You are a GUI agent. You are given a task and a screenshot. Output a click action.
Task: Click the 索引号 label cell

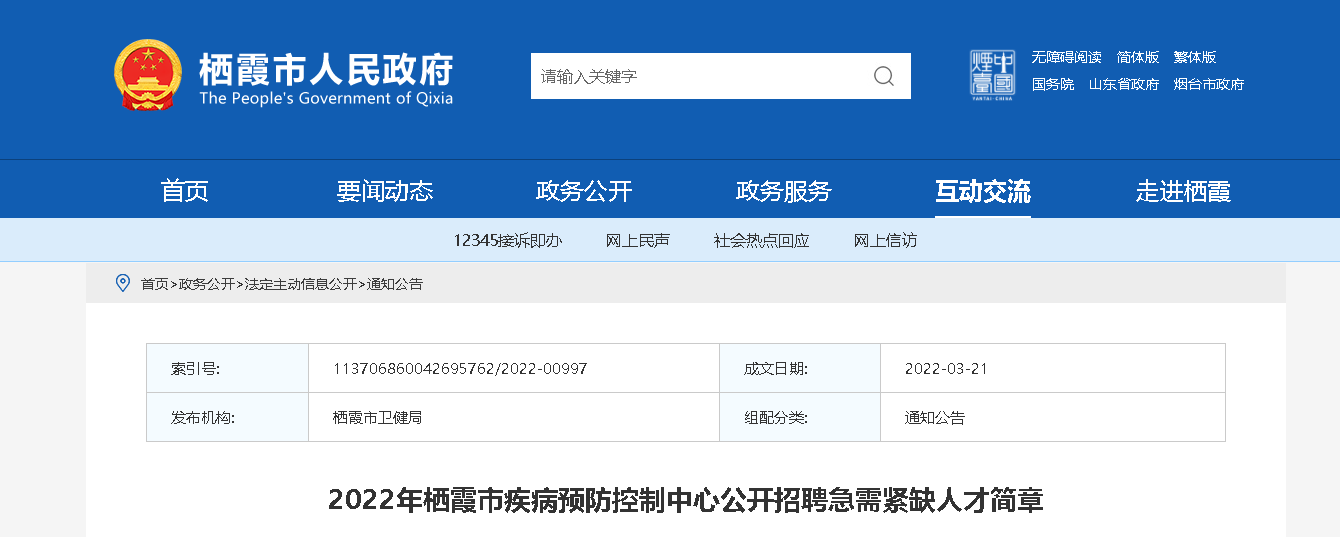[227, 368]
